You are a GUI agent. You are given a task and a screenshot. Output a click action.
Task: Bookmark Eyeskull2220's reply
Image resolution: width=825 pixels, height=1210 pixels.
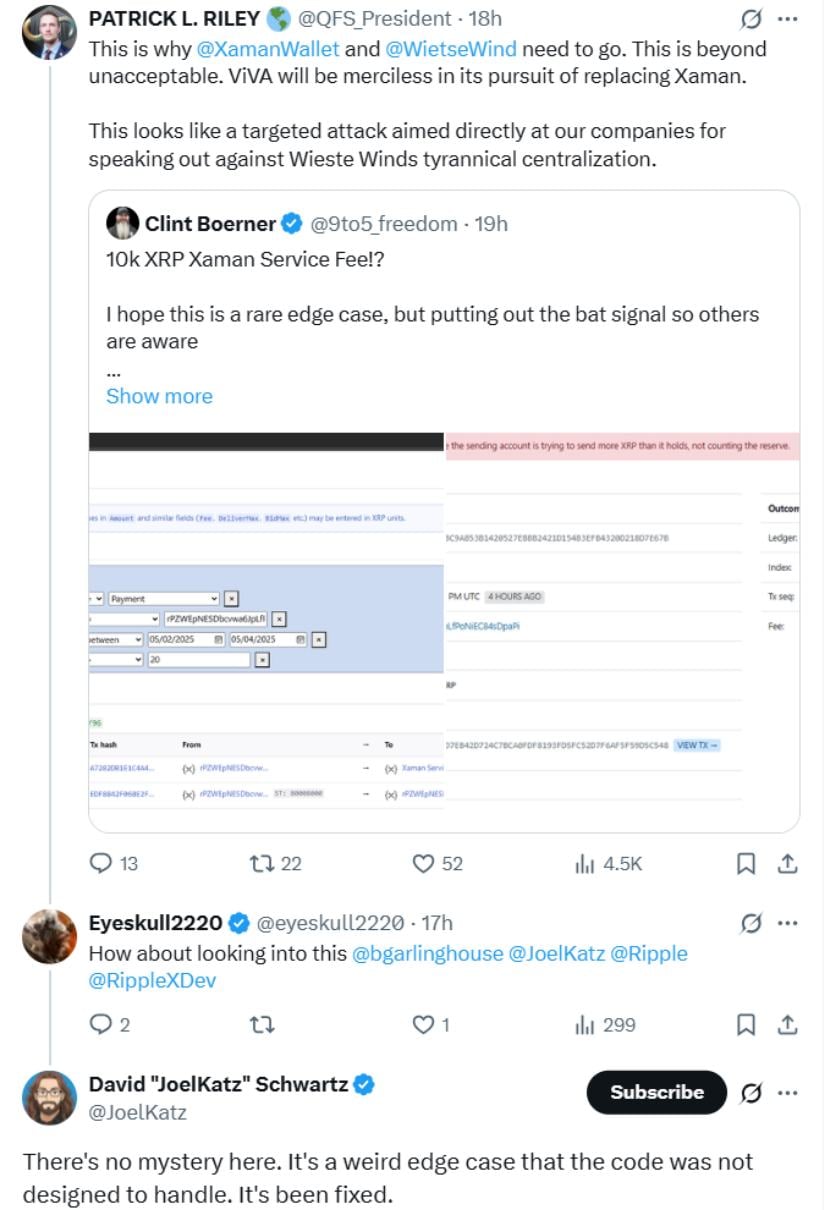[746, 1025]
